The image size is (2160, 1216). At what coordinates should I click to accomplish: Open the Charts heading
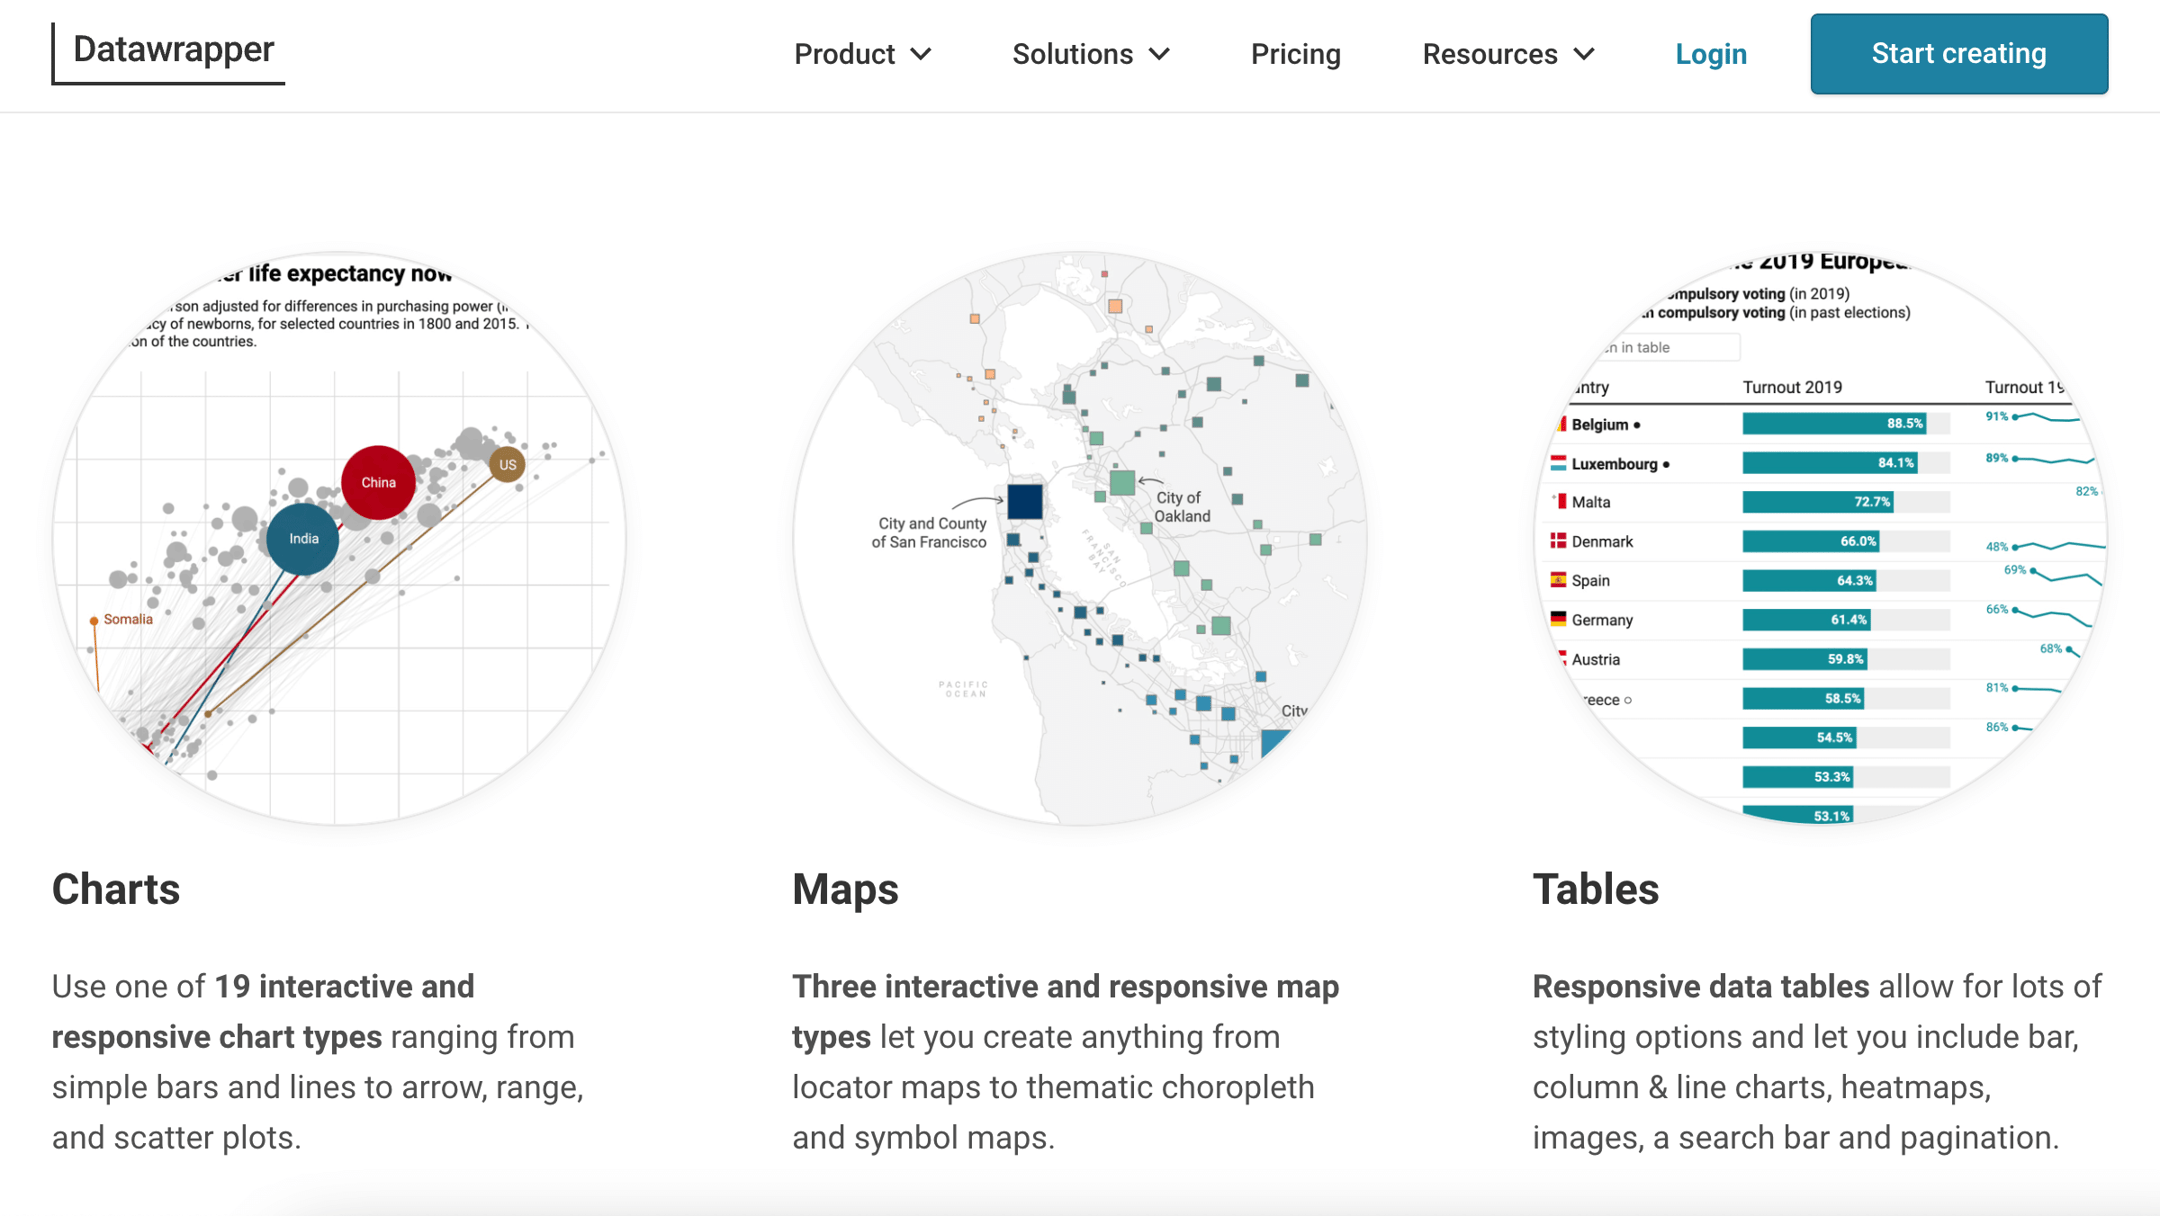click(116, 889)
